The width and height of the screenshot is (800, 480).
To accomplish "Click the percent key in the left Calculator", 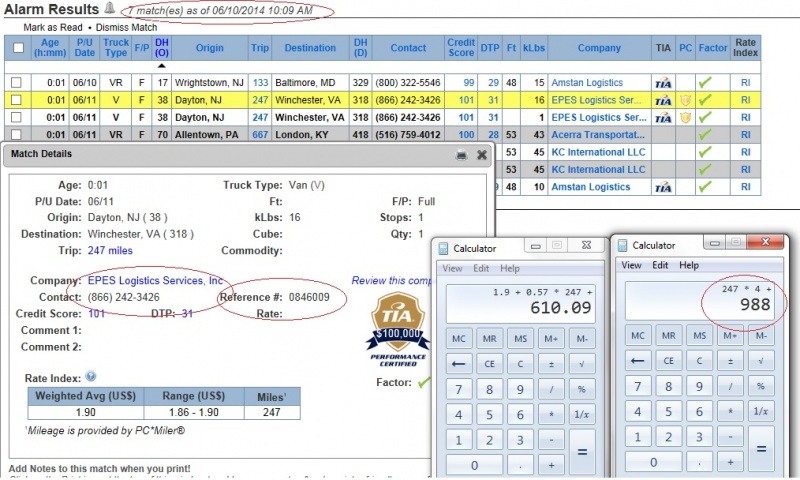I will pyautogui.click(x=582, y=389).
